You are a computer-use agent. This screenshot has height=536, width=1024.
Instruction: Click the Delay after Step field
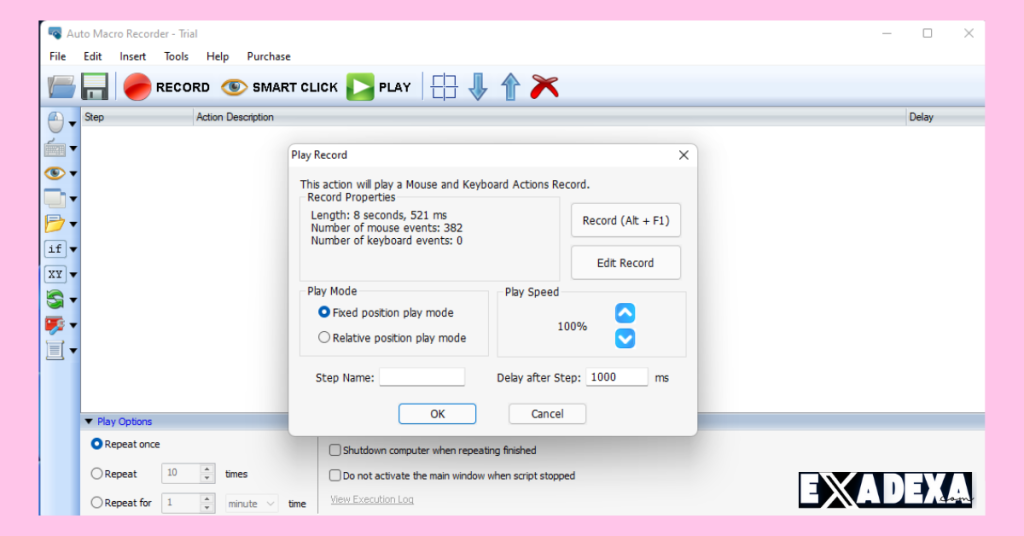(x=616, y=377)
